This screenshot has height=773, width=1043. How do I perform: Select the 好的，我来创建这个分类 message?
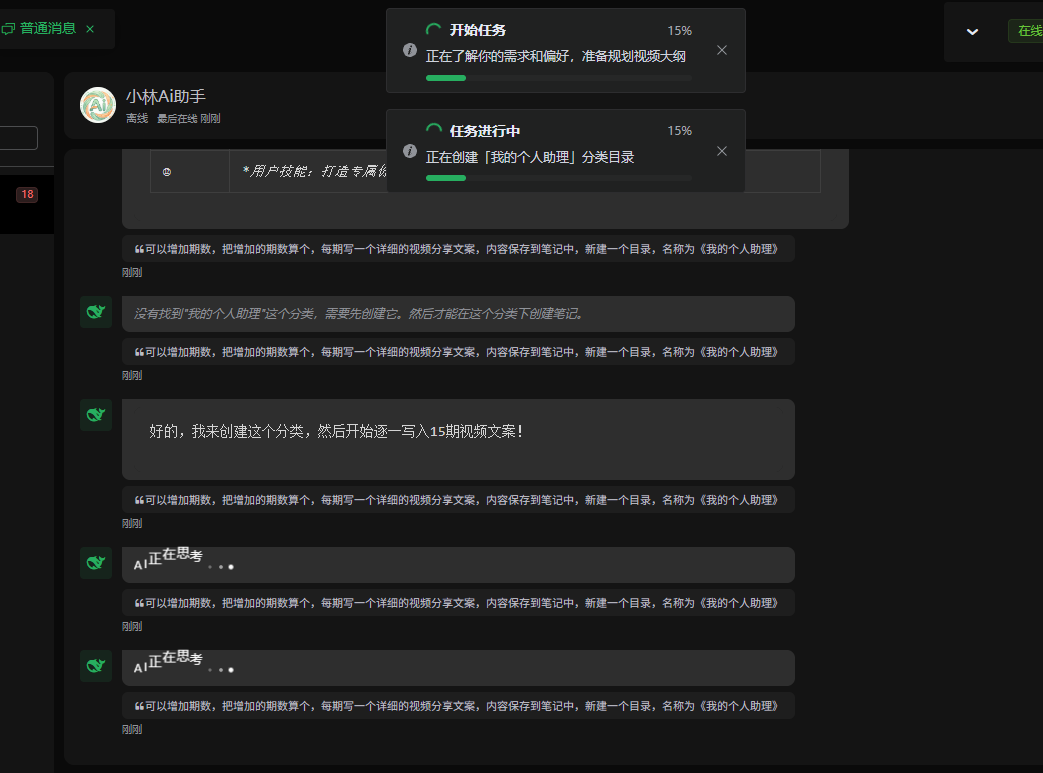point(458,439)
